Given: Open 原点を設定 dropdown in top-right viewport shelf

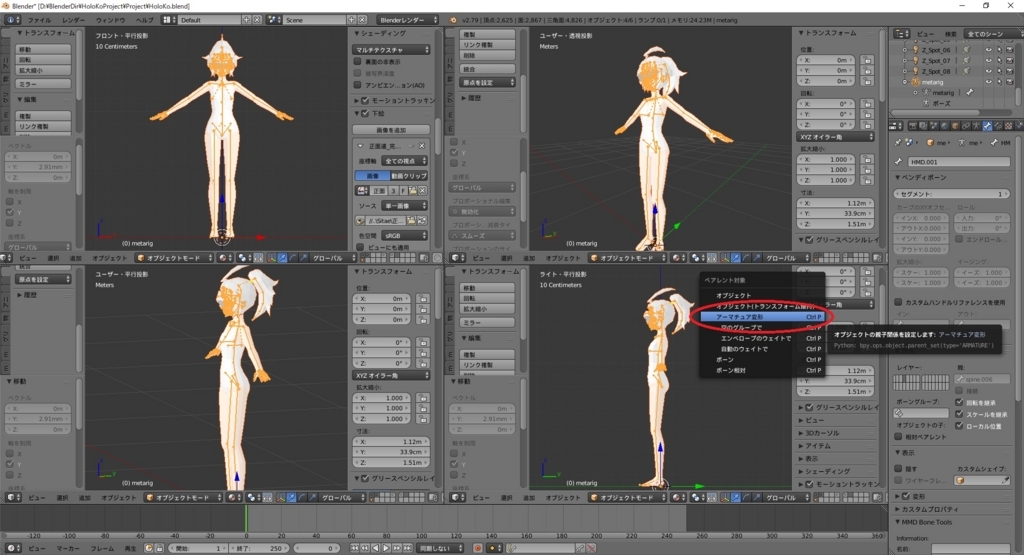Looking at the screenshot, I should coord(488,82).
